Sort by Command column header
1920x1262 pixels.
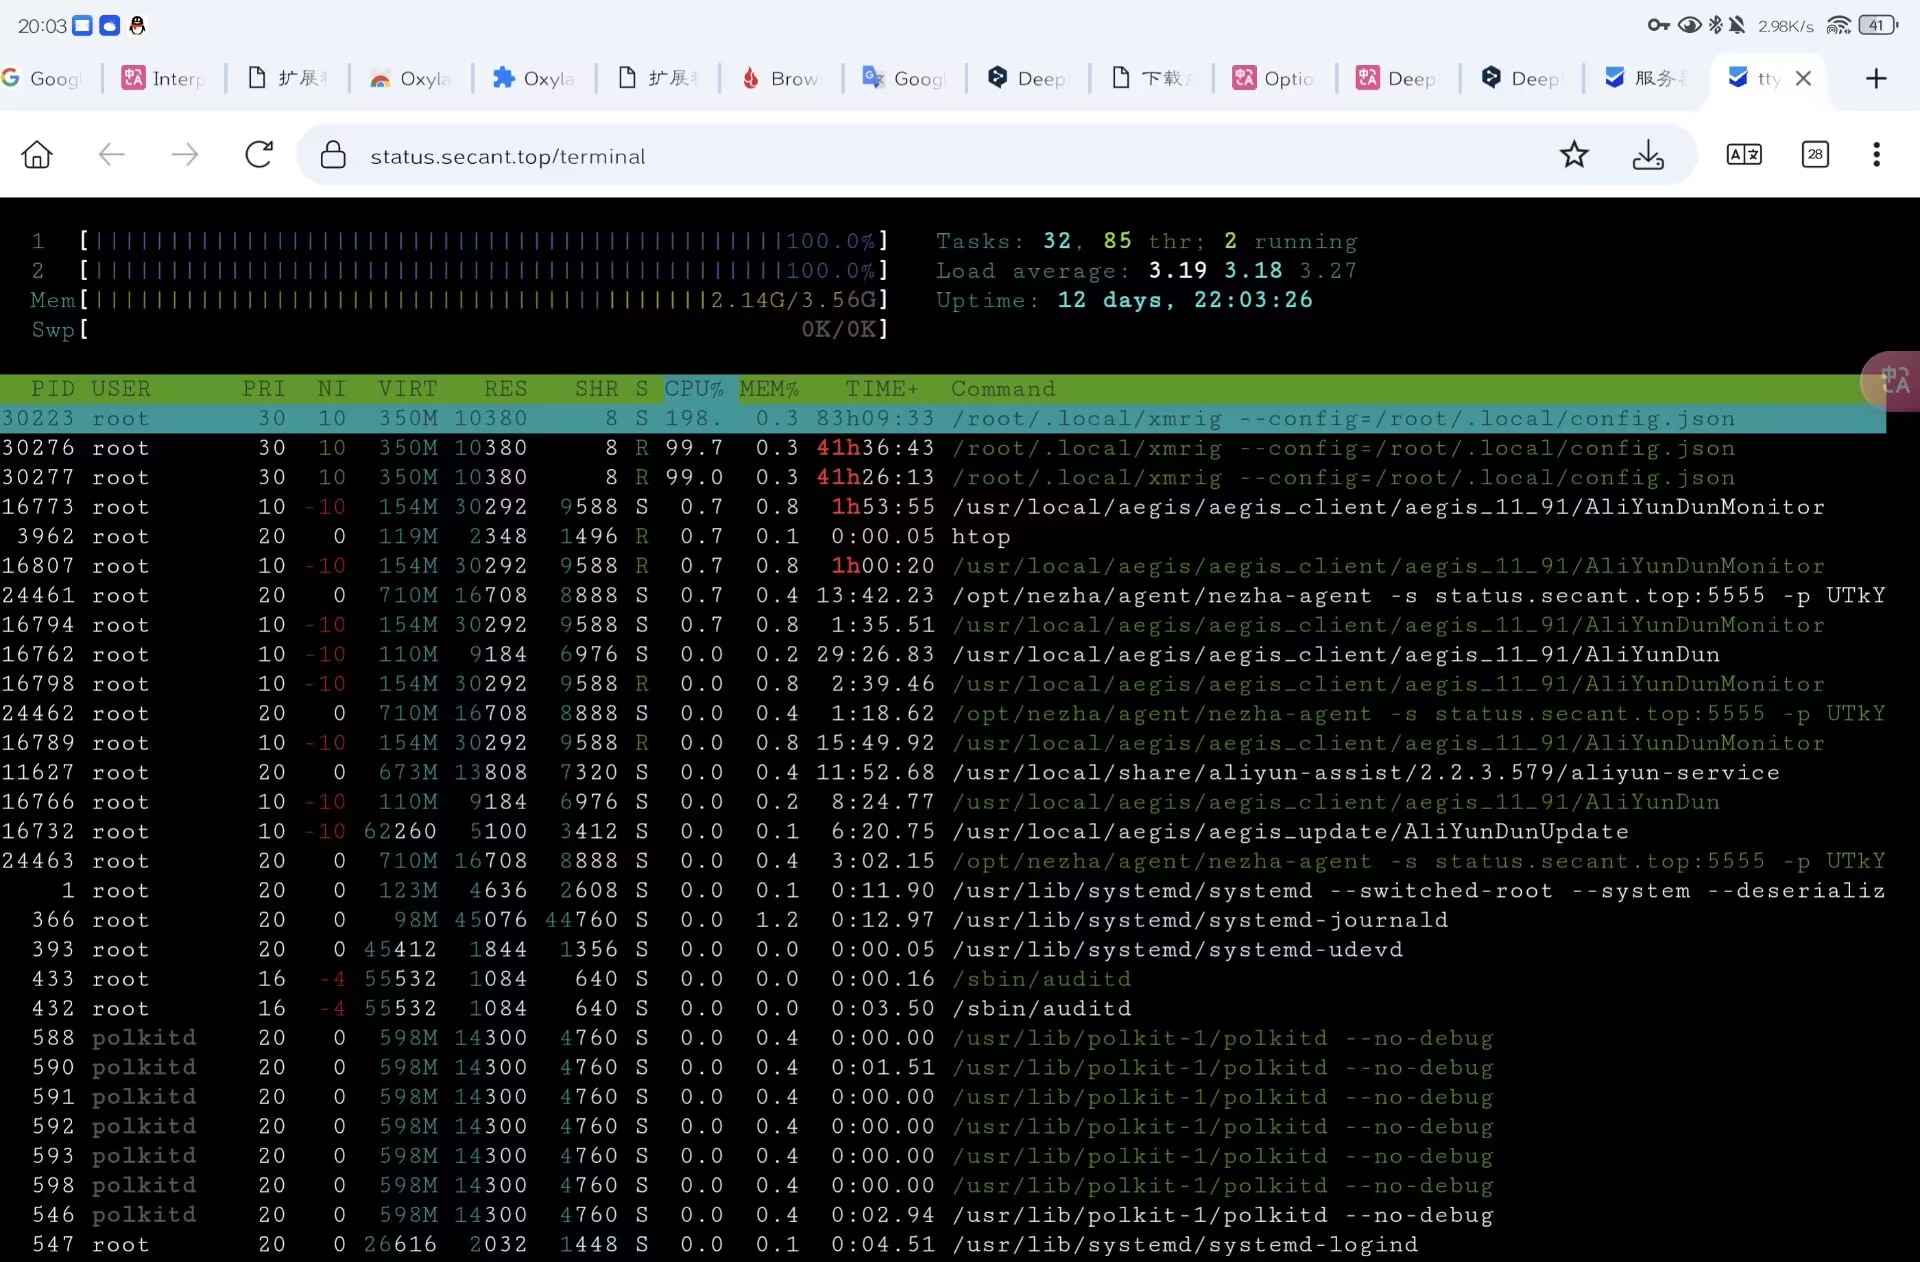[1003, 388]
